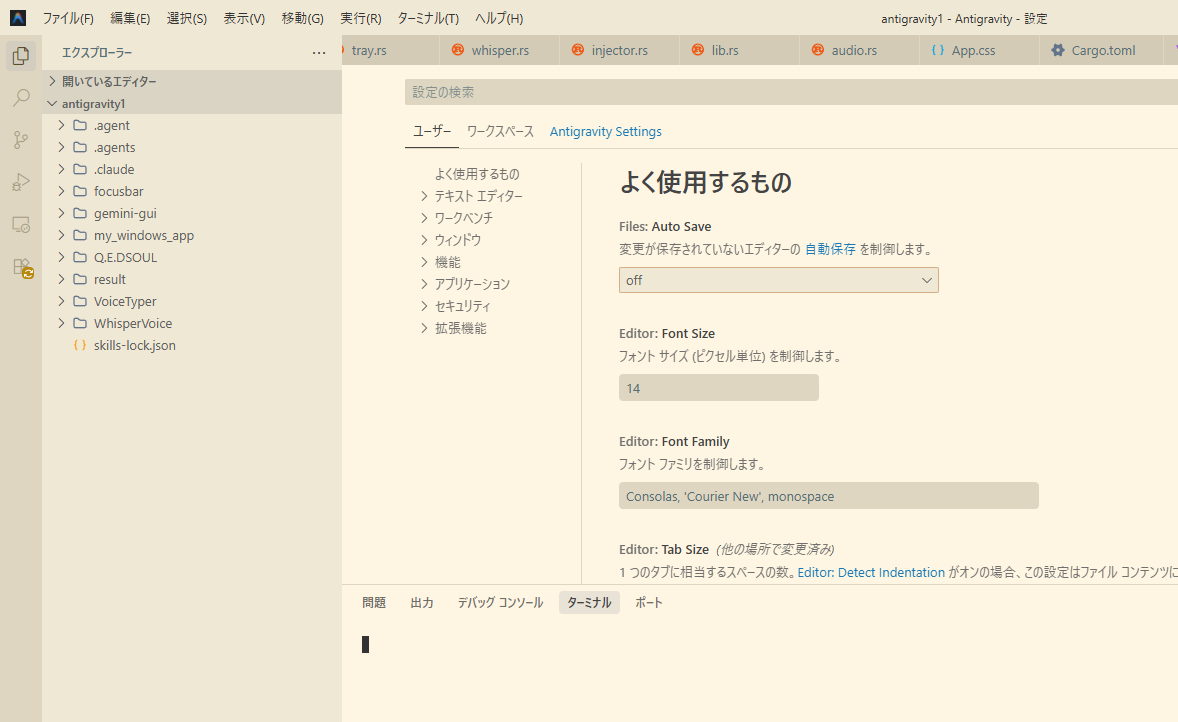Click the explorer more actions ellipsis
Screen dimensions: 1178x722
(x=319, y=53)
